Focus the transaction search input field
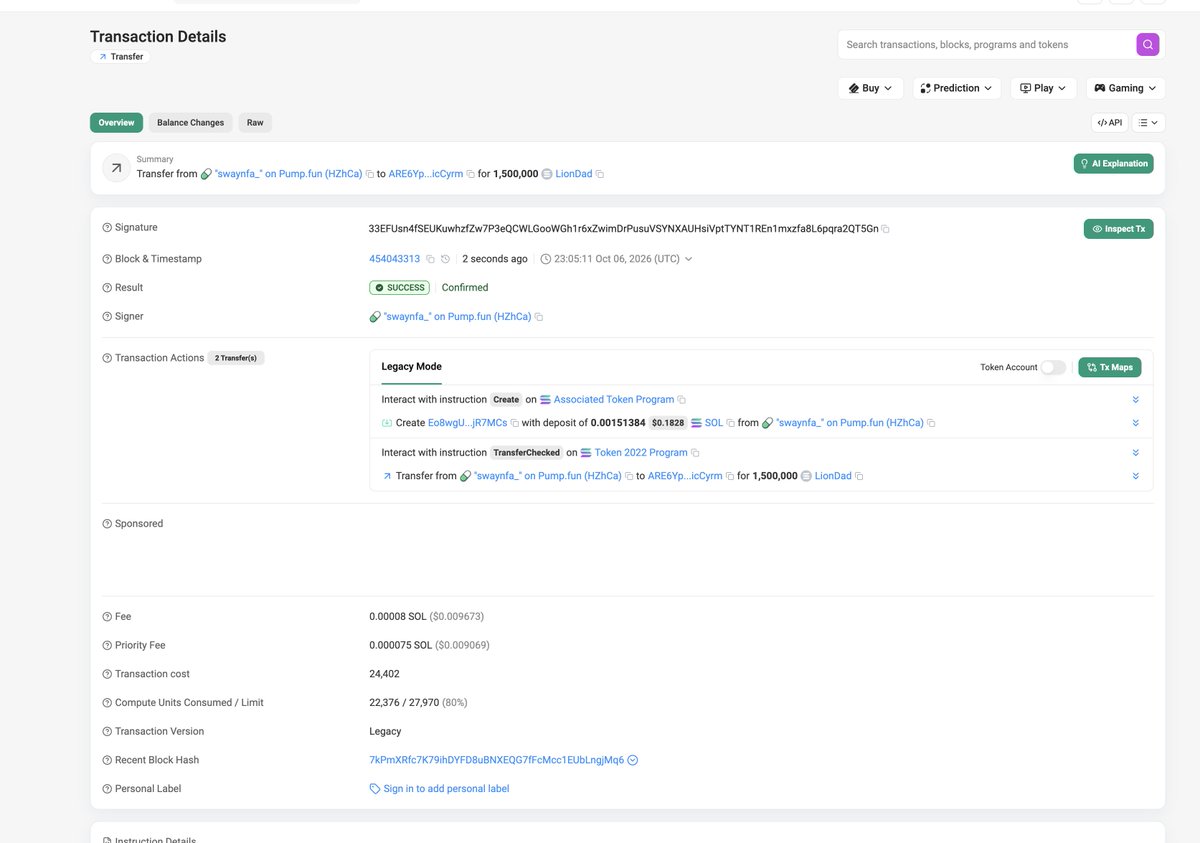Screen dimensions: 1200x843 [987, 44]
